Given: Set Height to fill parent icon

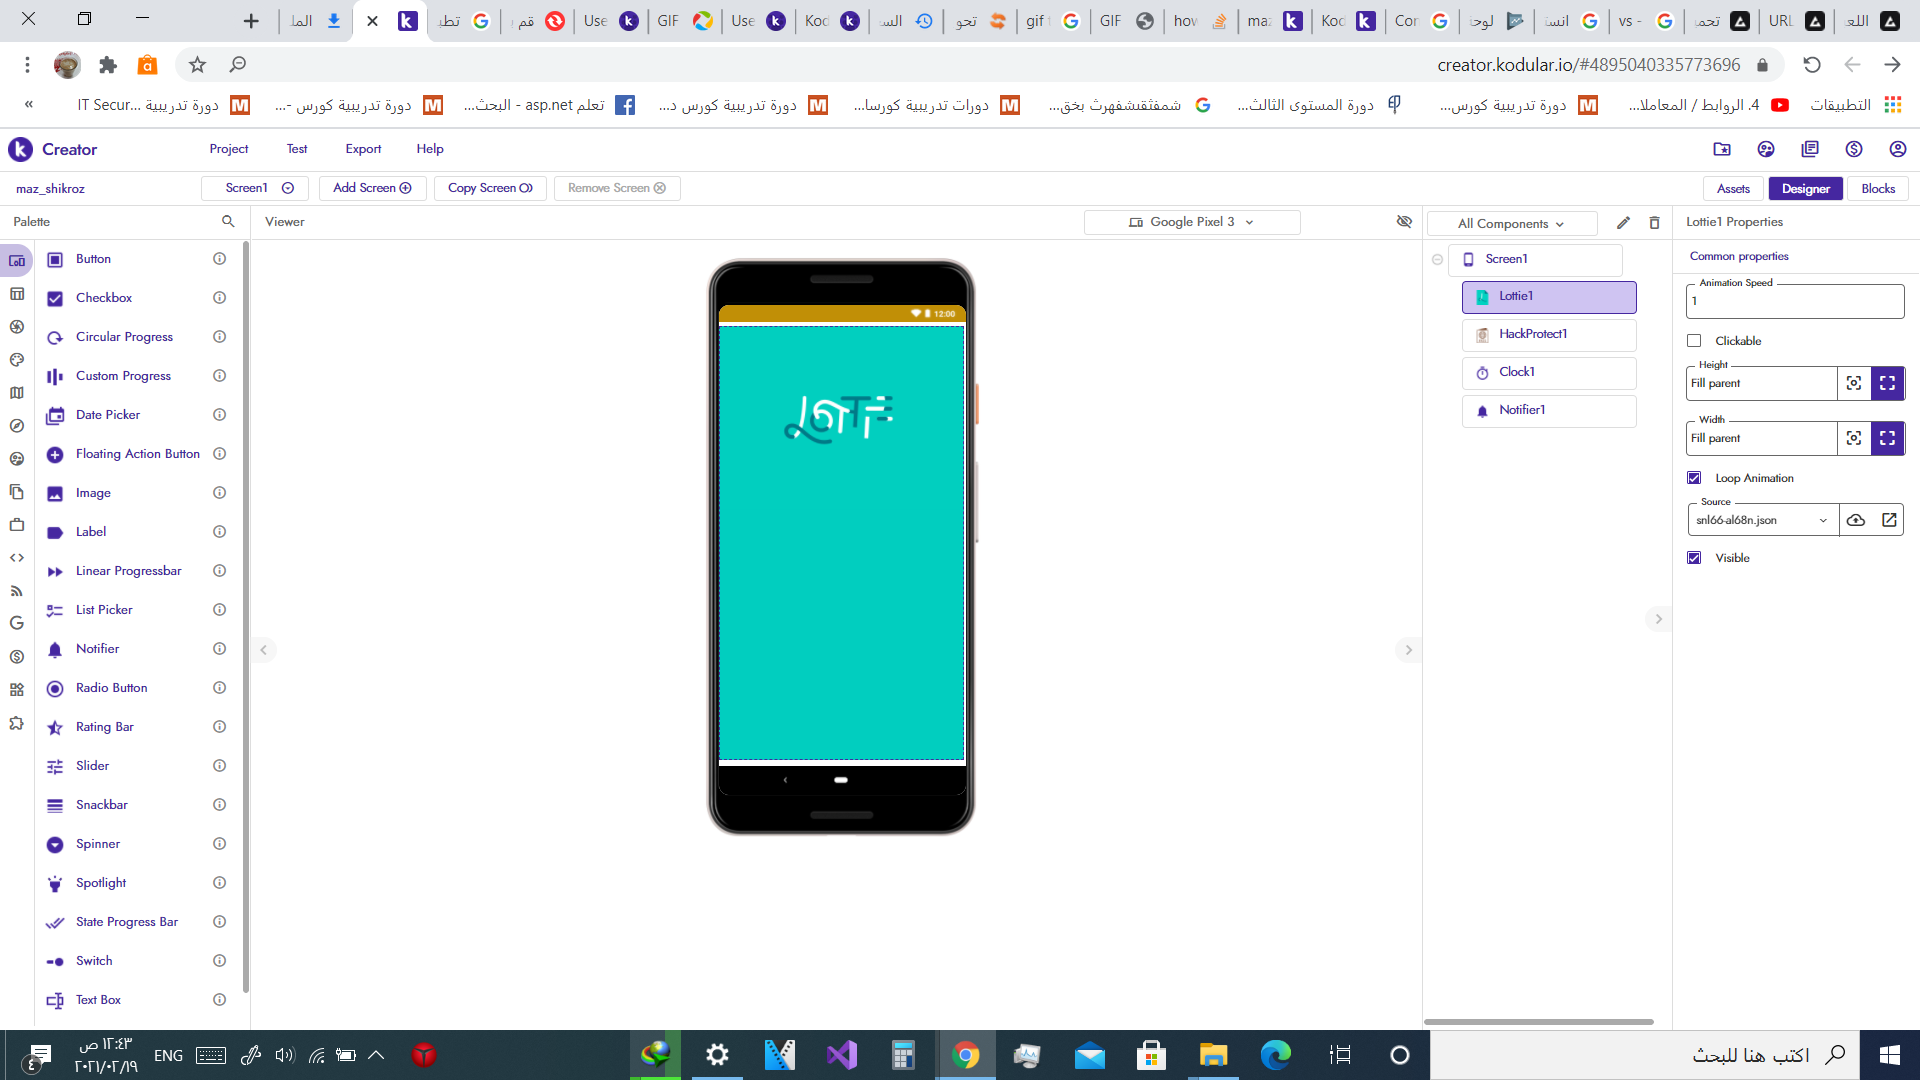Looking at the screenshot, I should [x=1887, y=383].
